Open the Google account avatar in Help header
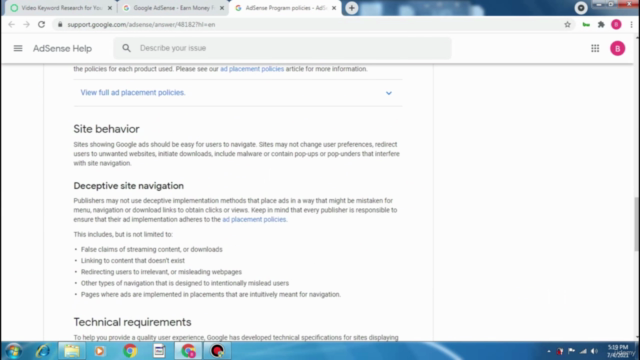The image size is (640, 360). (x=617, y=49)
